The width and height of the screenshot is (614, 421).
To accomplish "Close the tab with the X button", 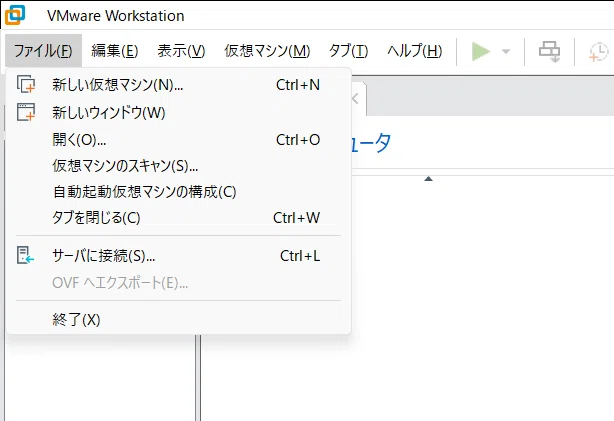I will click(x=355, y=99).
